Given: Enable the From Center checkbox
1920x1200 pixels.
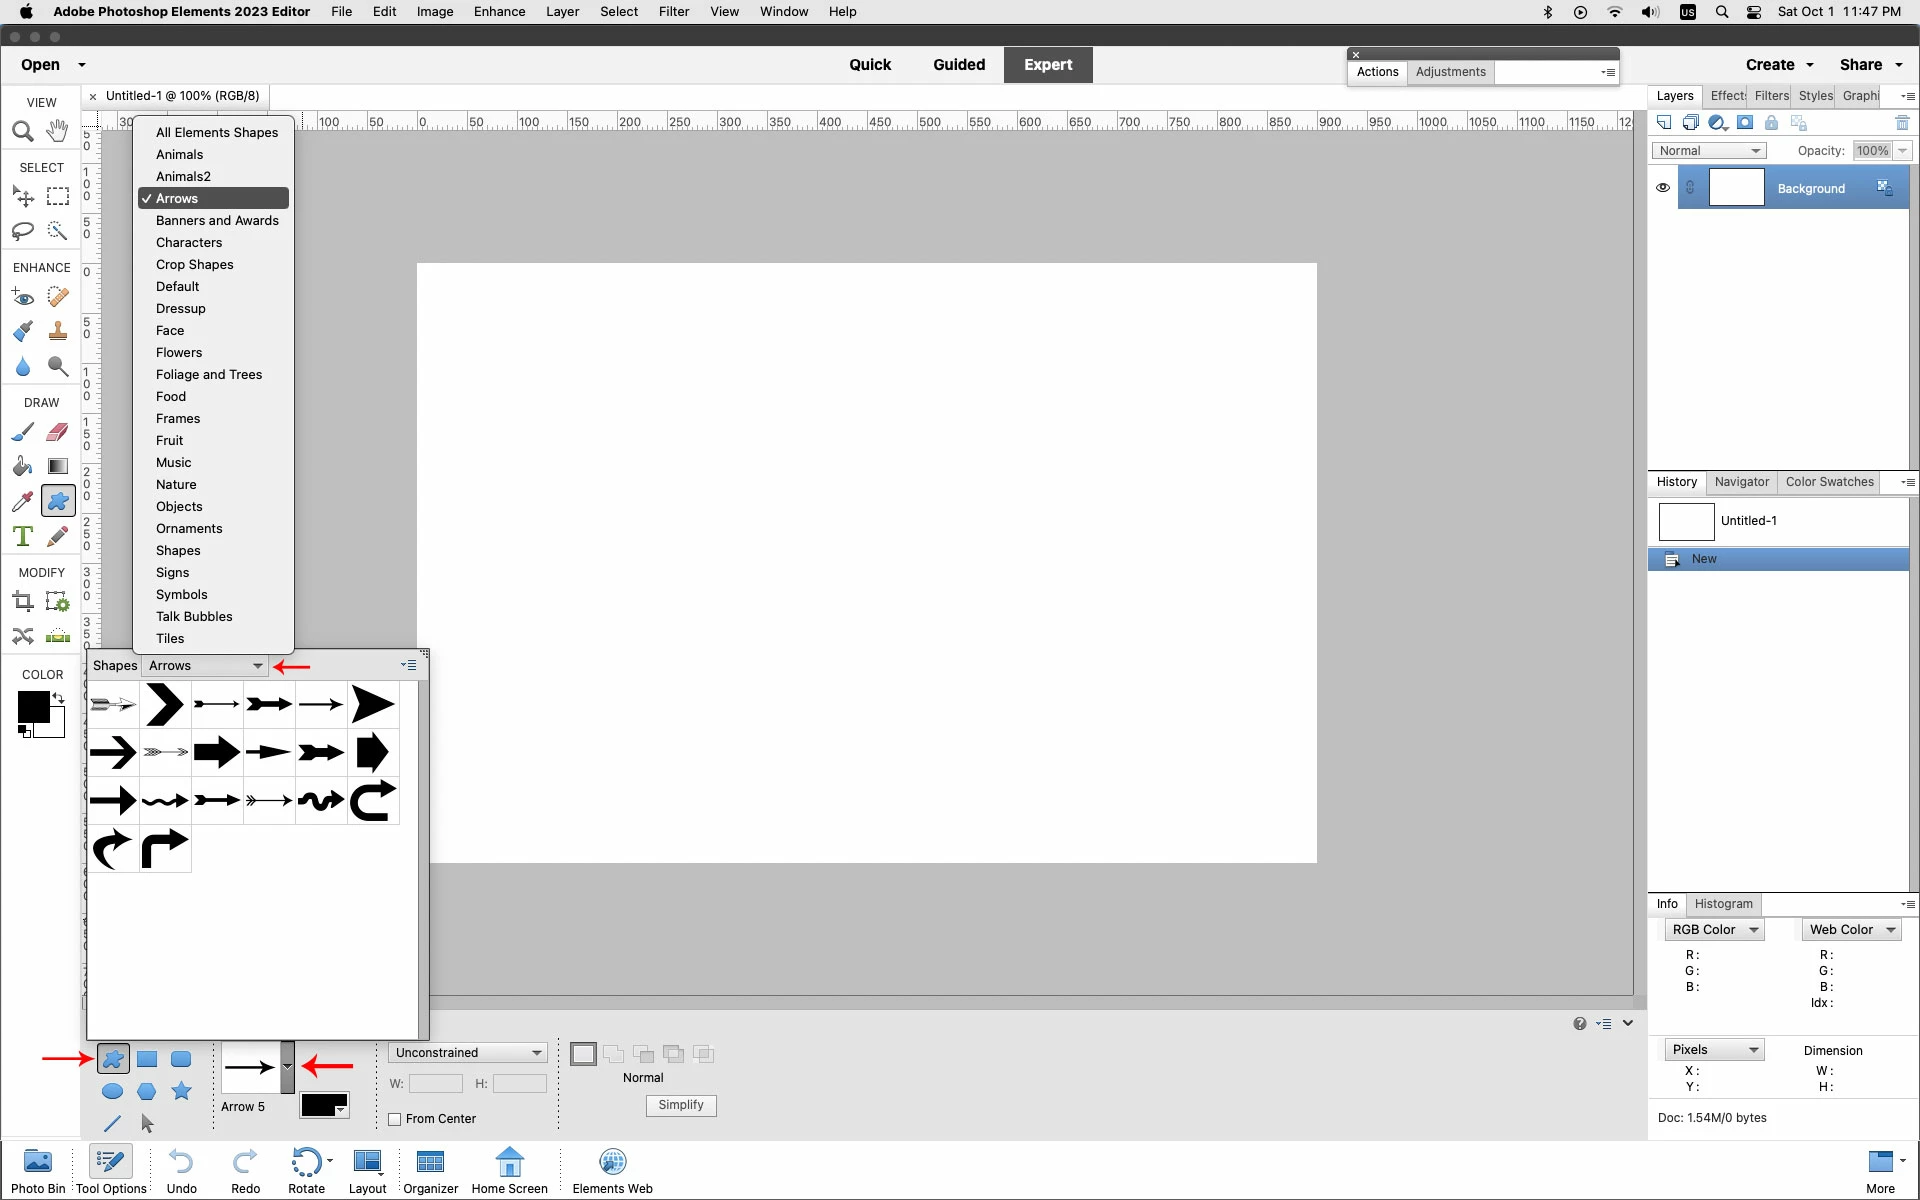Looking at the screenshot, I should coord(395,1119).
